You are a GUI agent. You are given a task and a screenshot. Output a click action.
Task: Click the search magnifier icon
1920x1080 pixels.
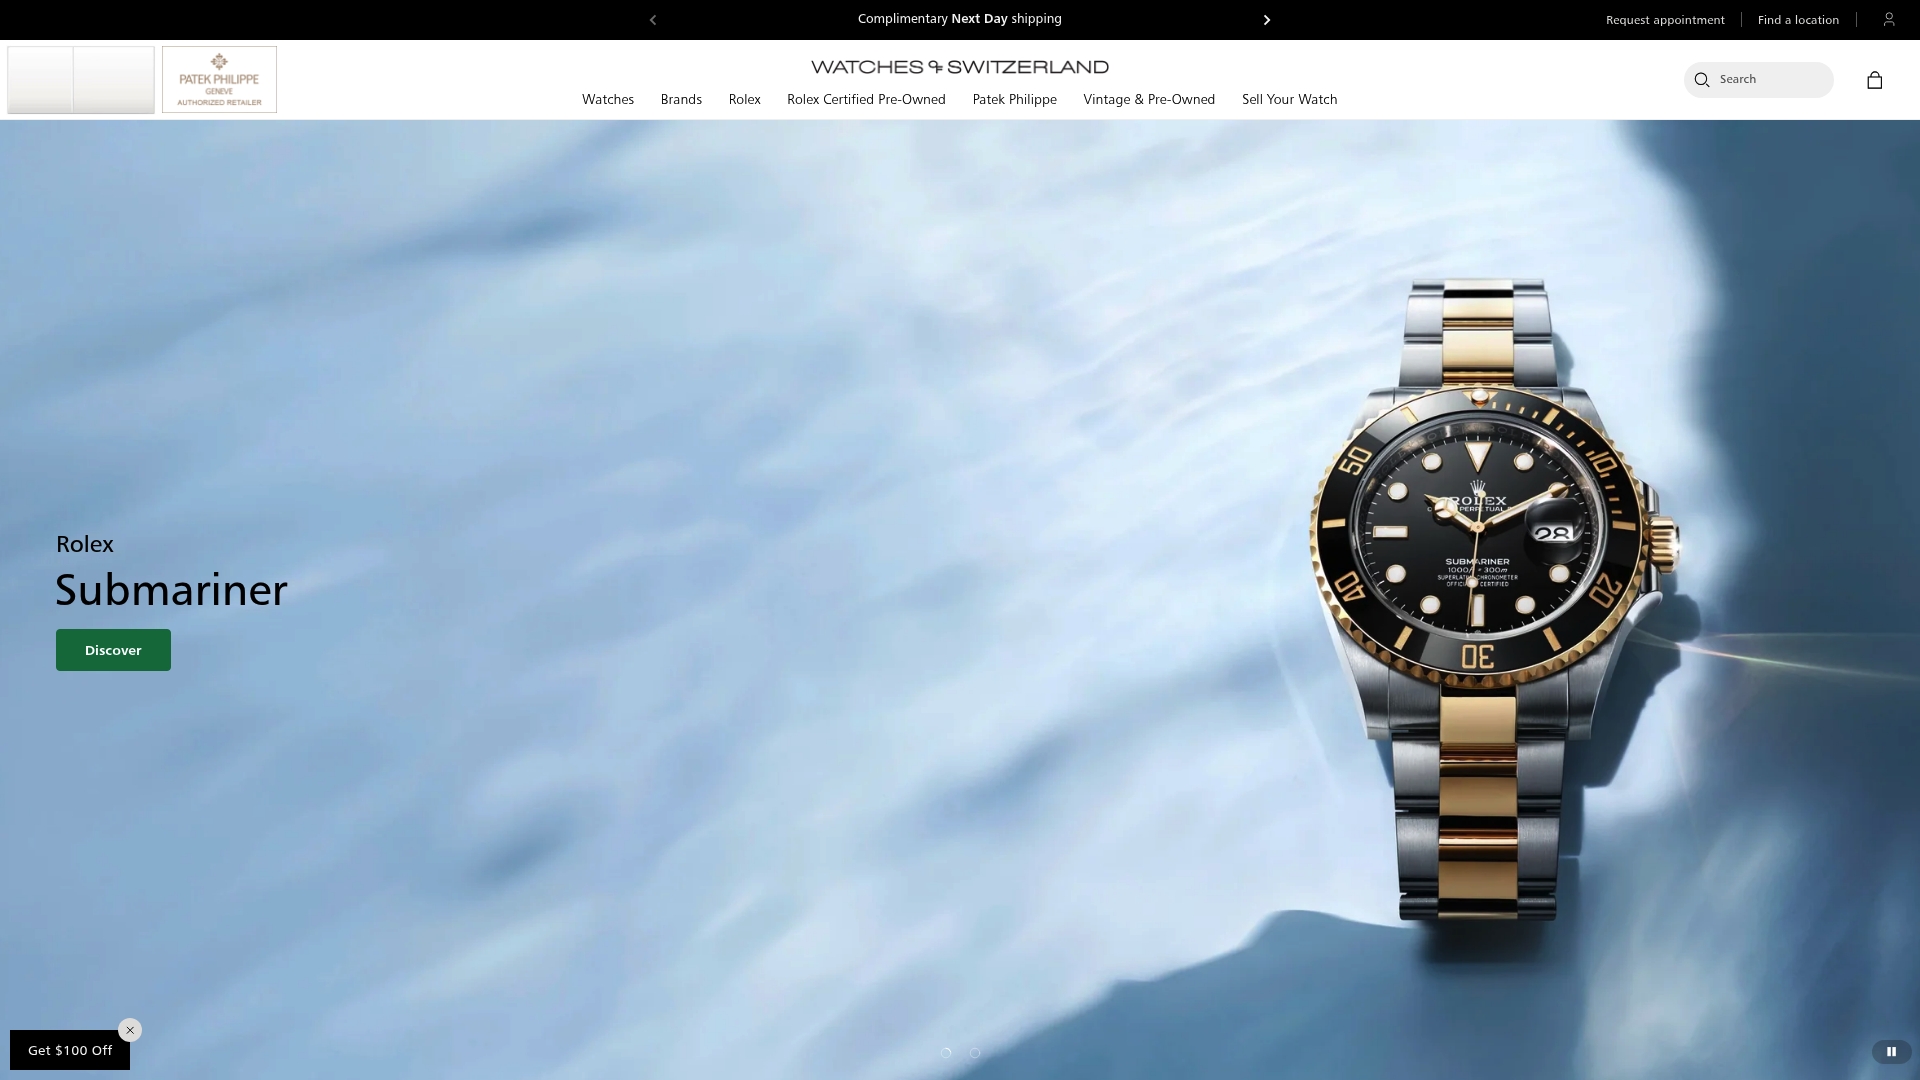1700,80
